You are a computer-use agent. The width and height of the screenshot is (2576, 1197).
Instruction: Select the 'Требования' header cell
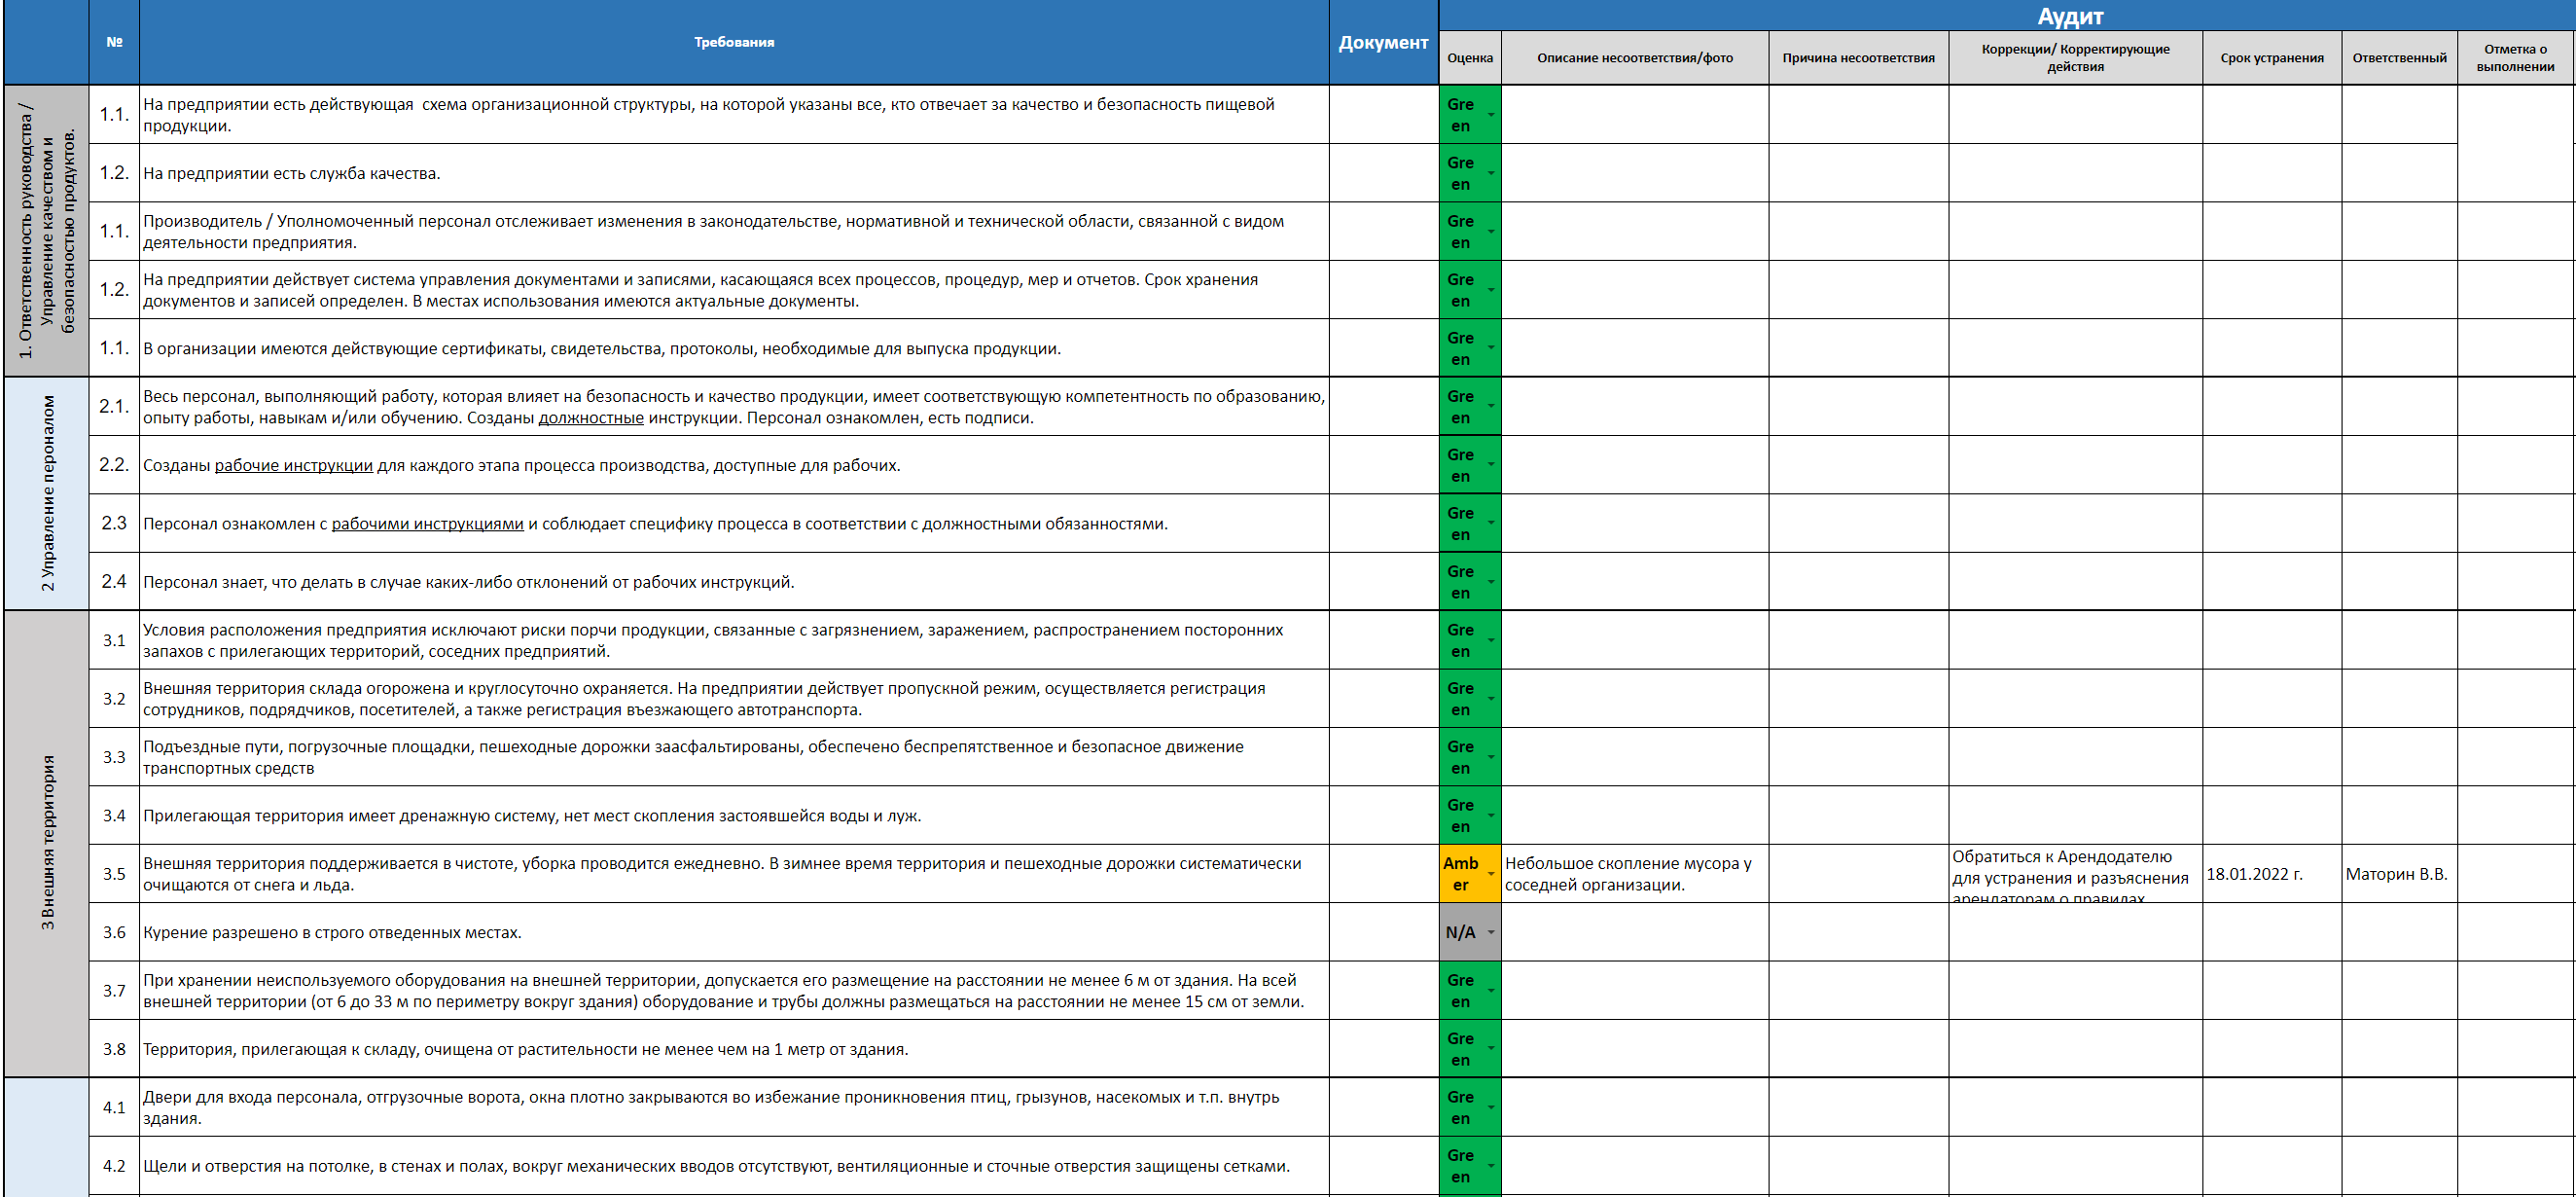[733, 42]
